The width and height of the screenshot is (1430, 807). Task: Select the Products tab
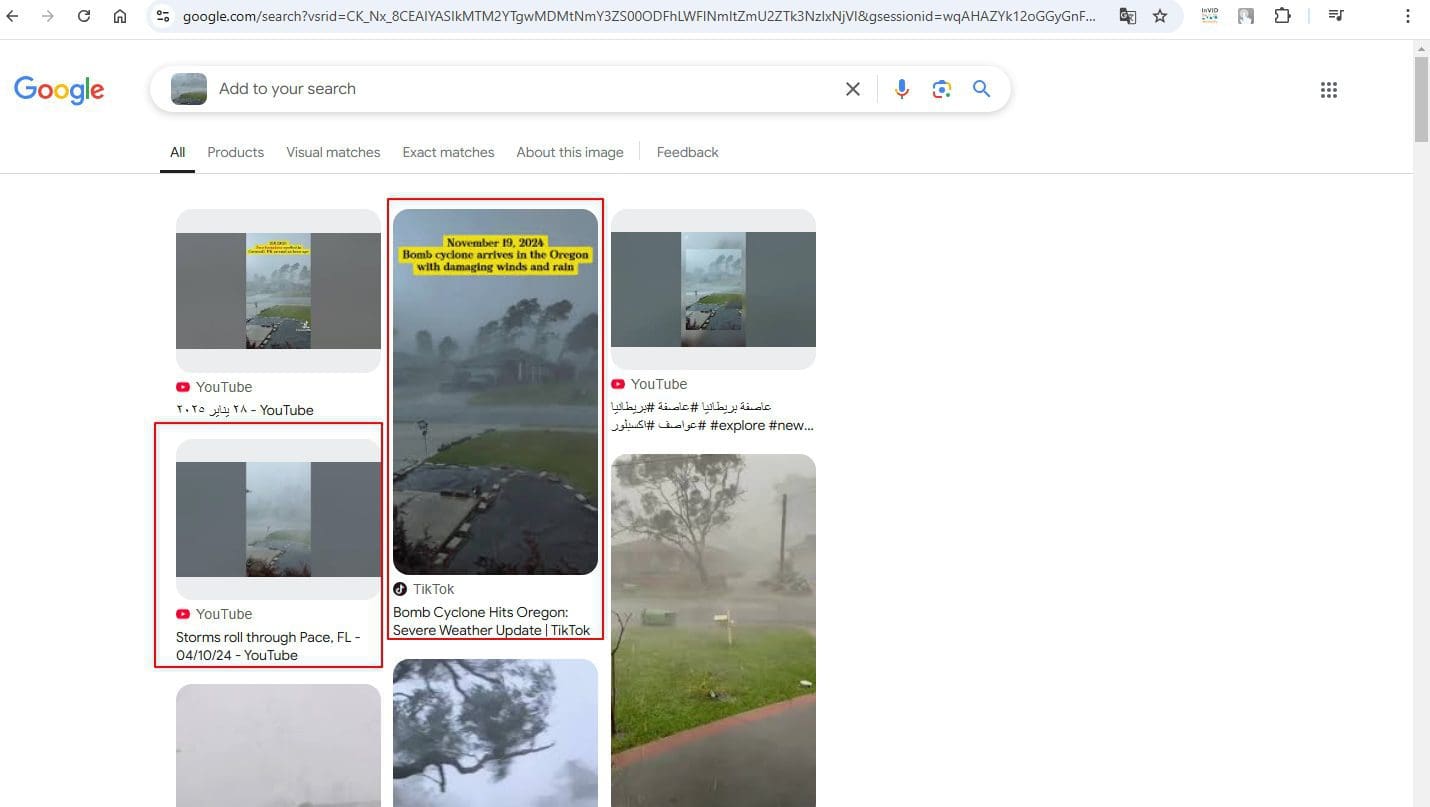point(235,152)
